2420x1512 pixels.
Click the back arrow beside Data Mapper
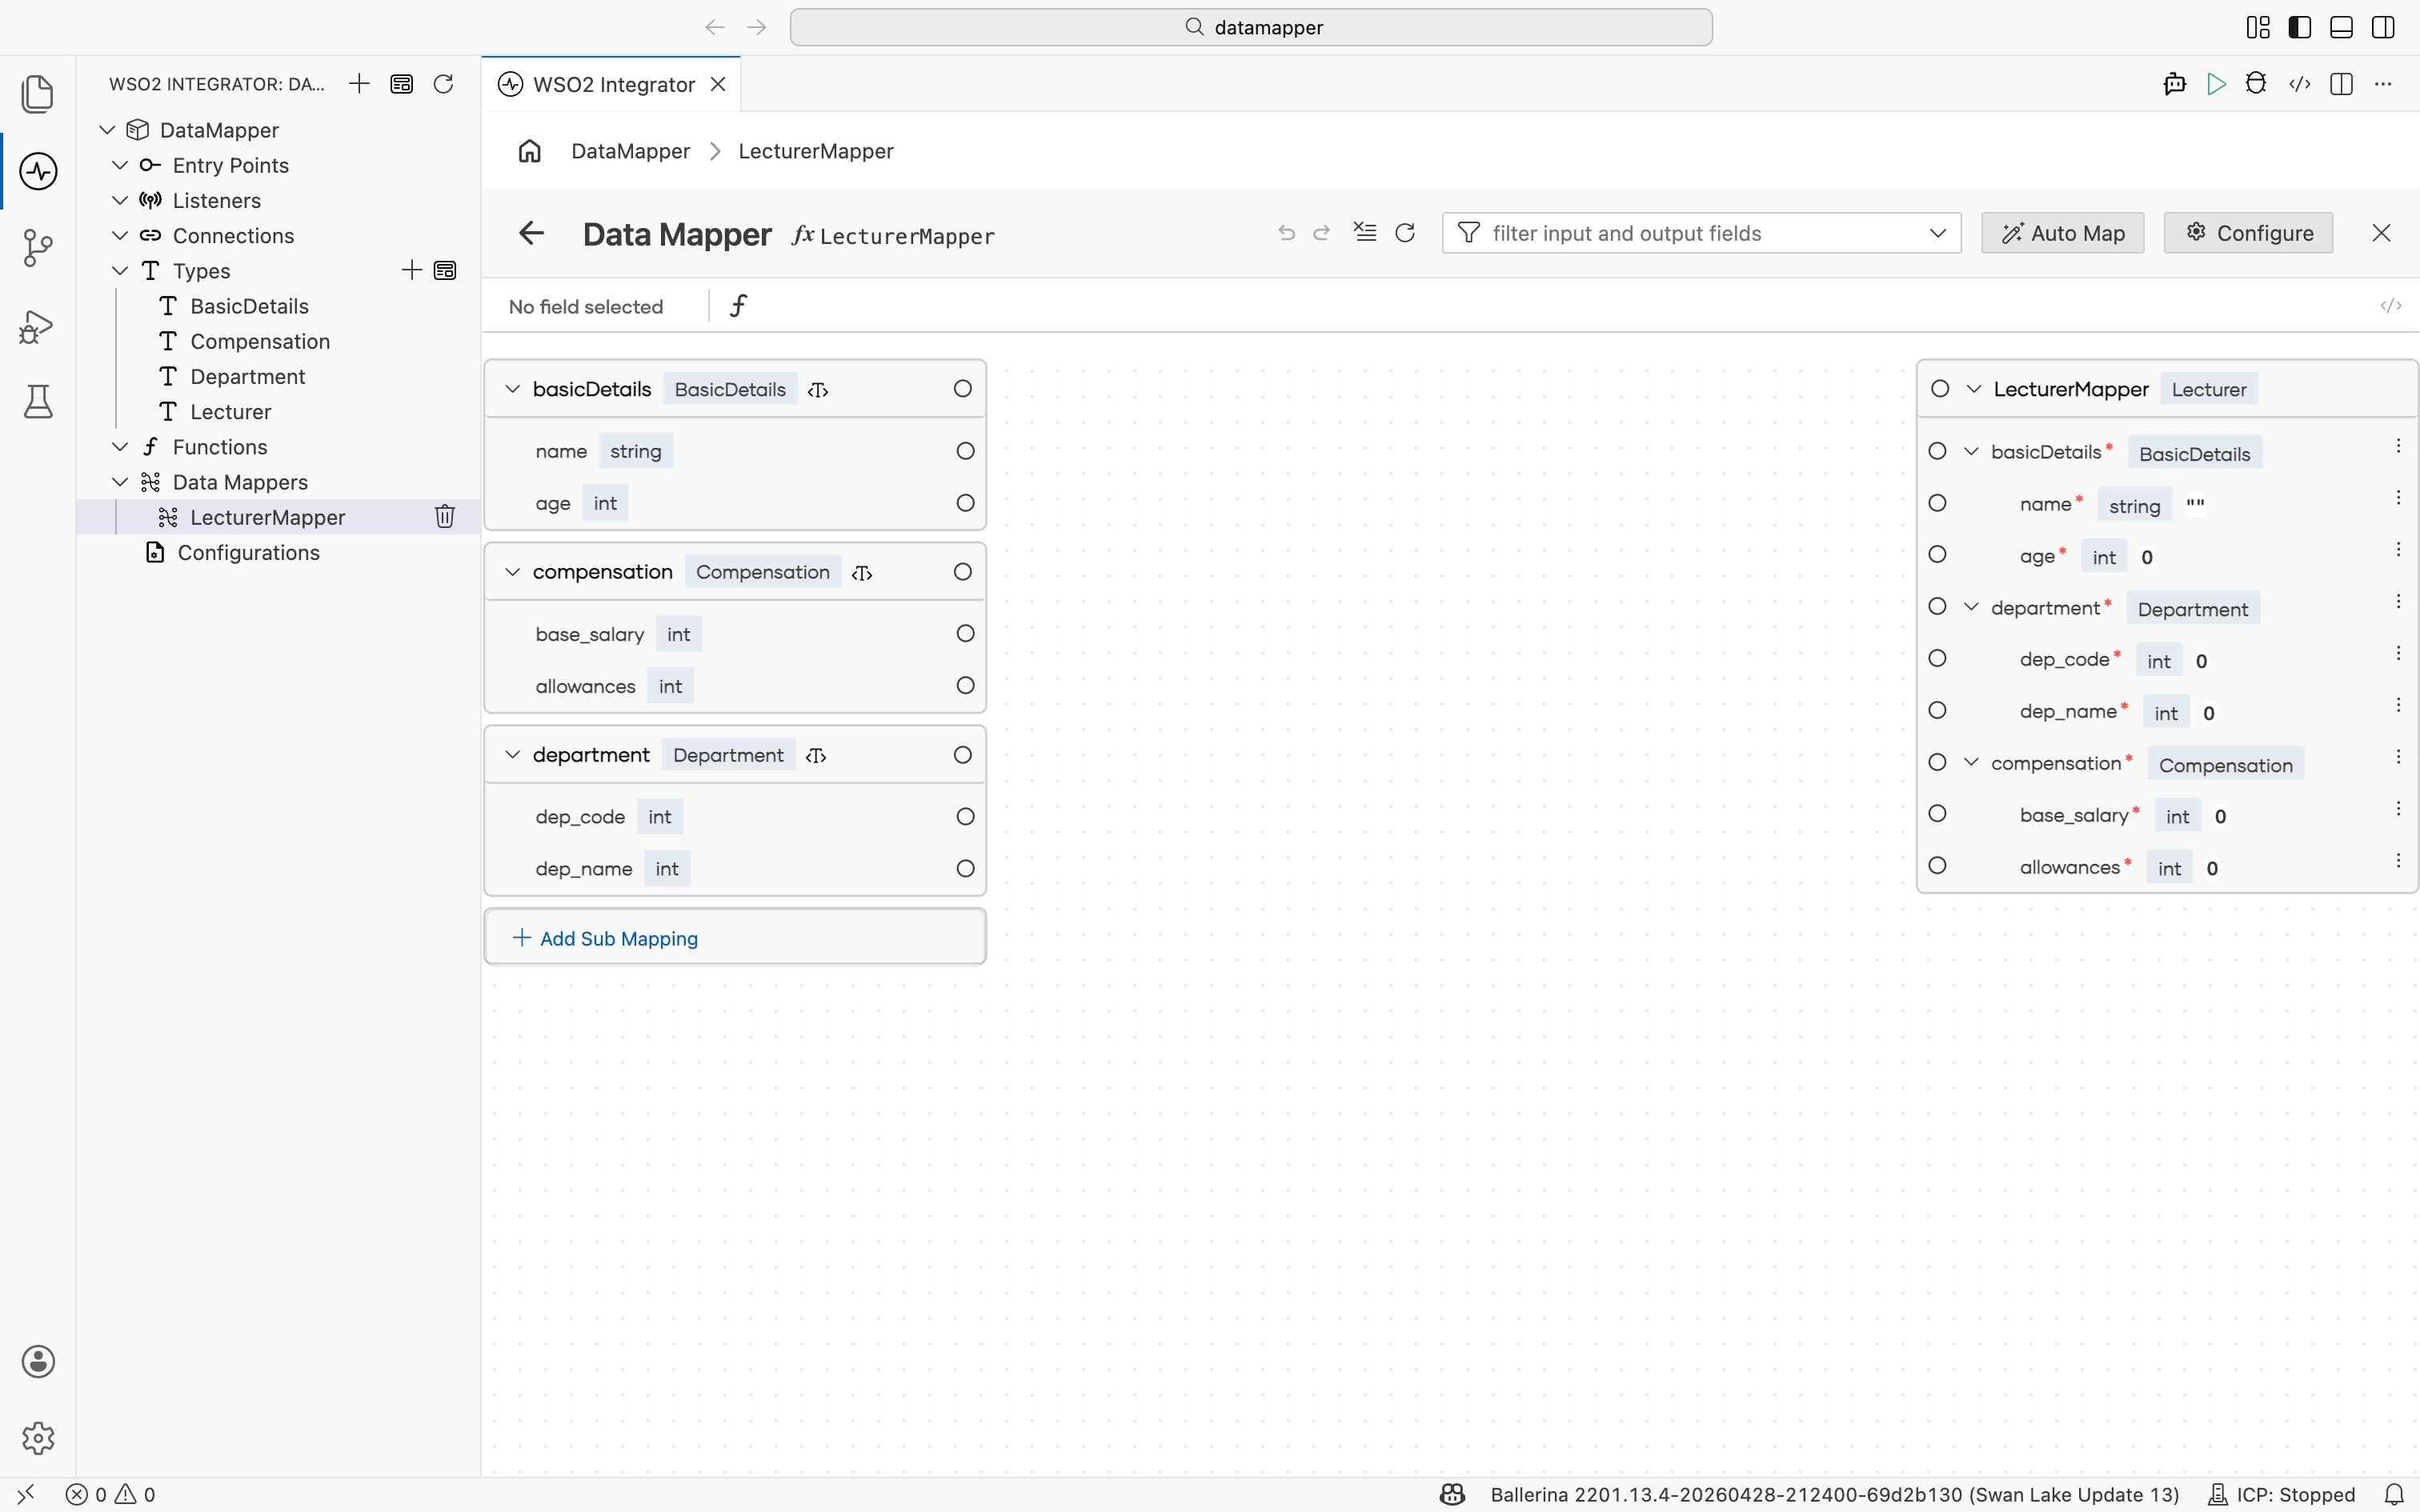531,233
